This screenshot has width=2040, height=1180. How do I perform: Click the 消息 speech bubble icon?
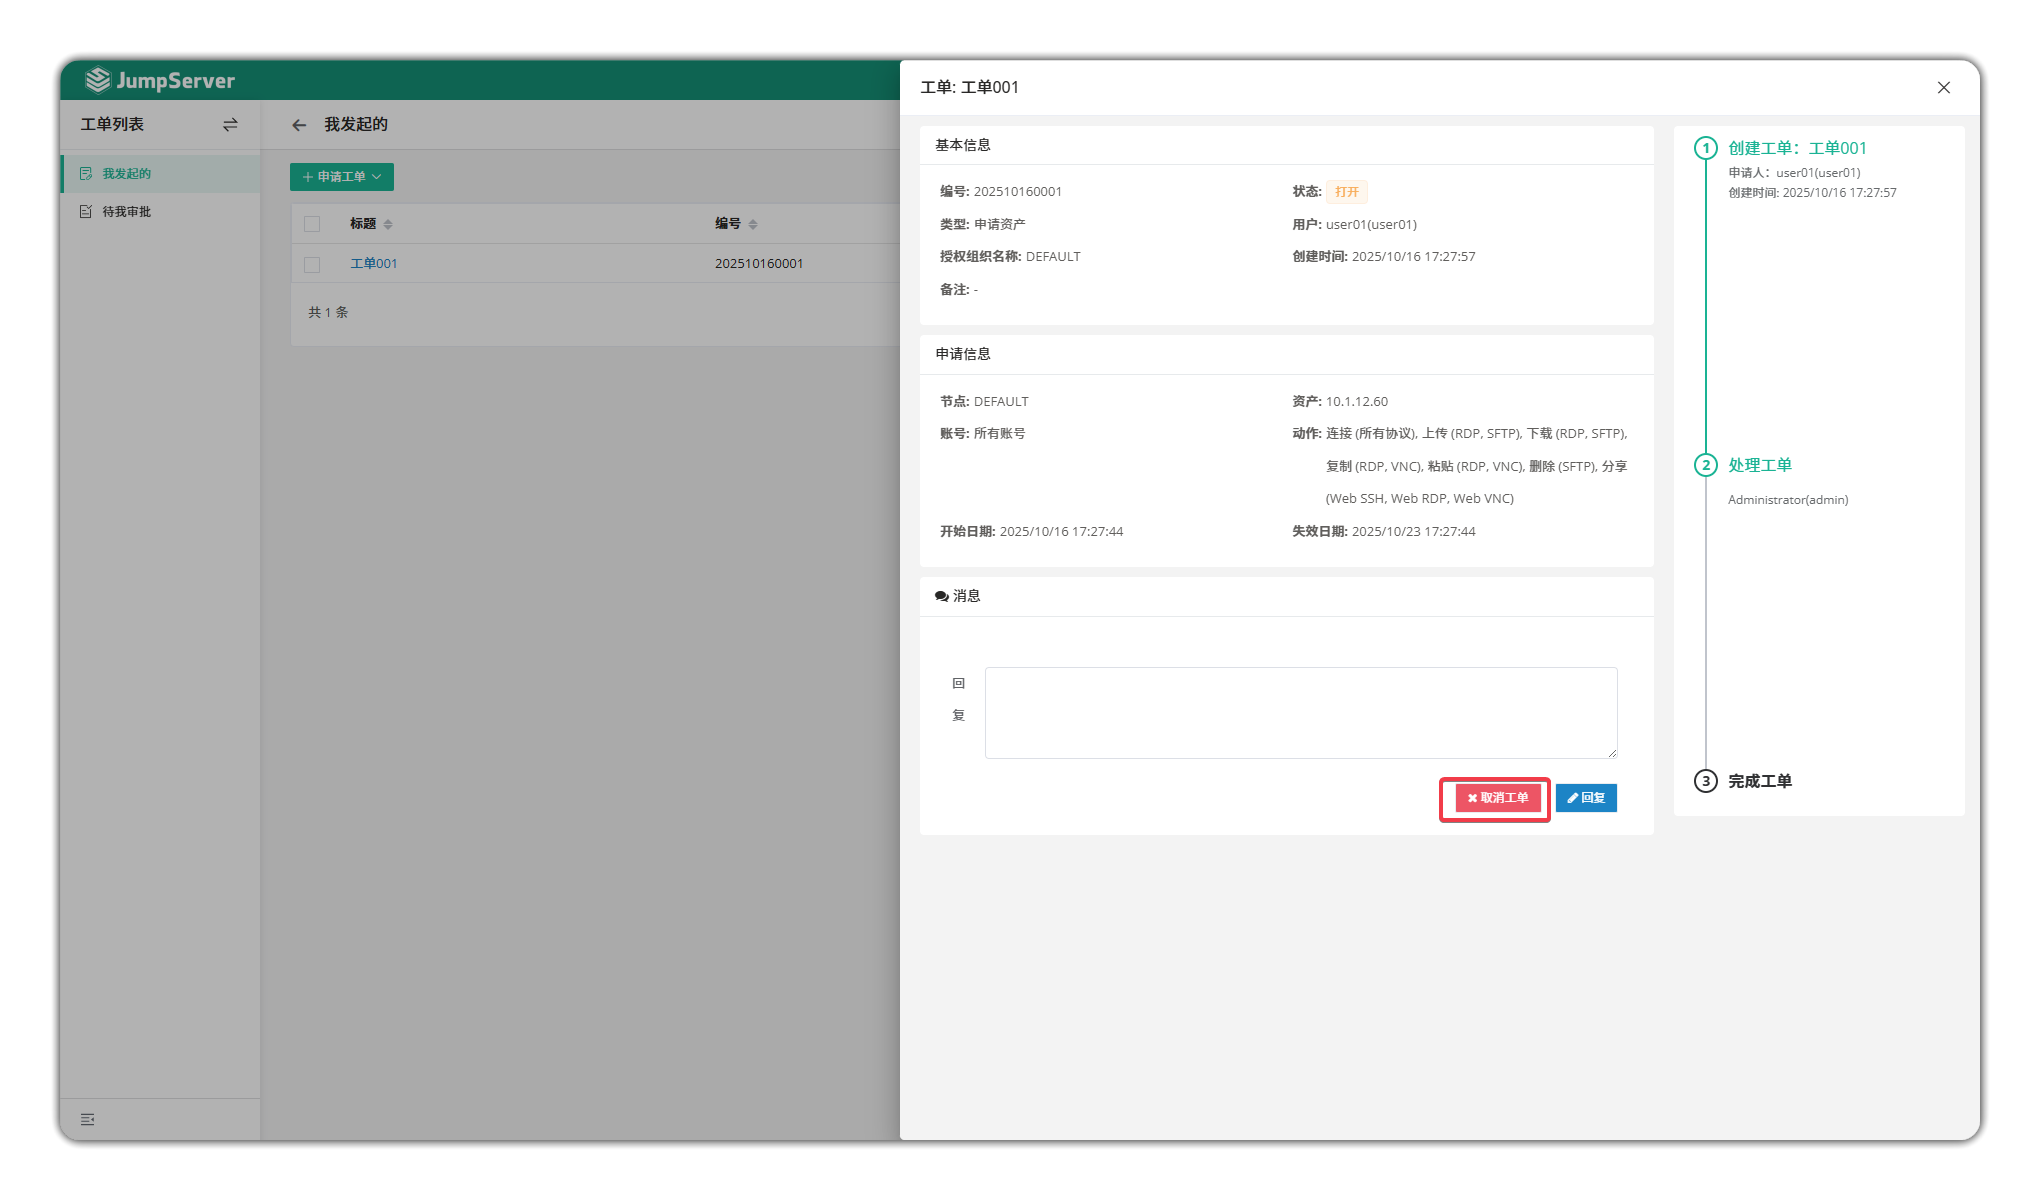click(941, 596)
